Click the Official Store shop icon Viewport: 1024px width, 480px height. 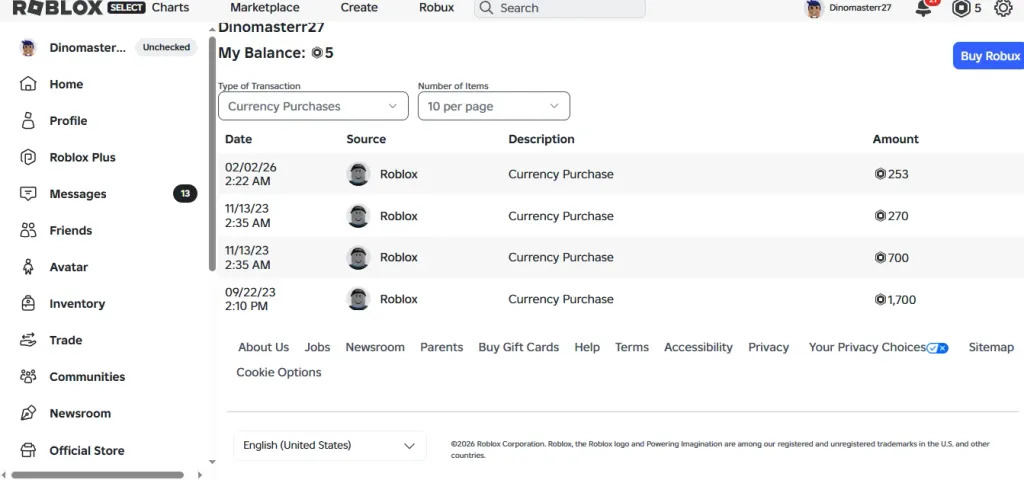[28, 451]
